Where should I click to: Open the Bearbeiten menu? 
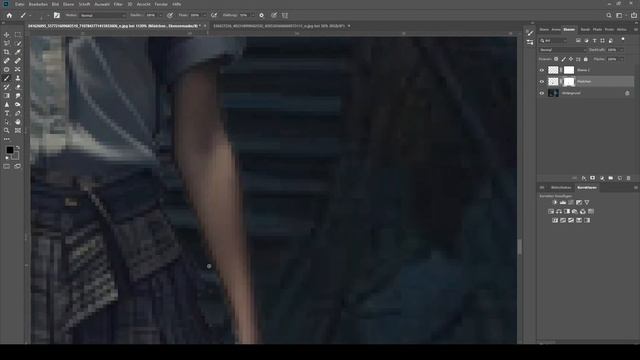pyautogui.click(x=38, y=4)
